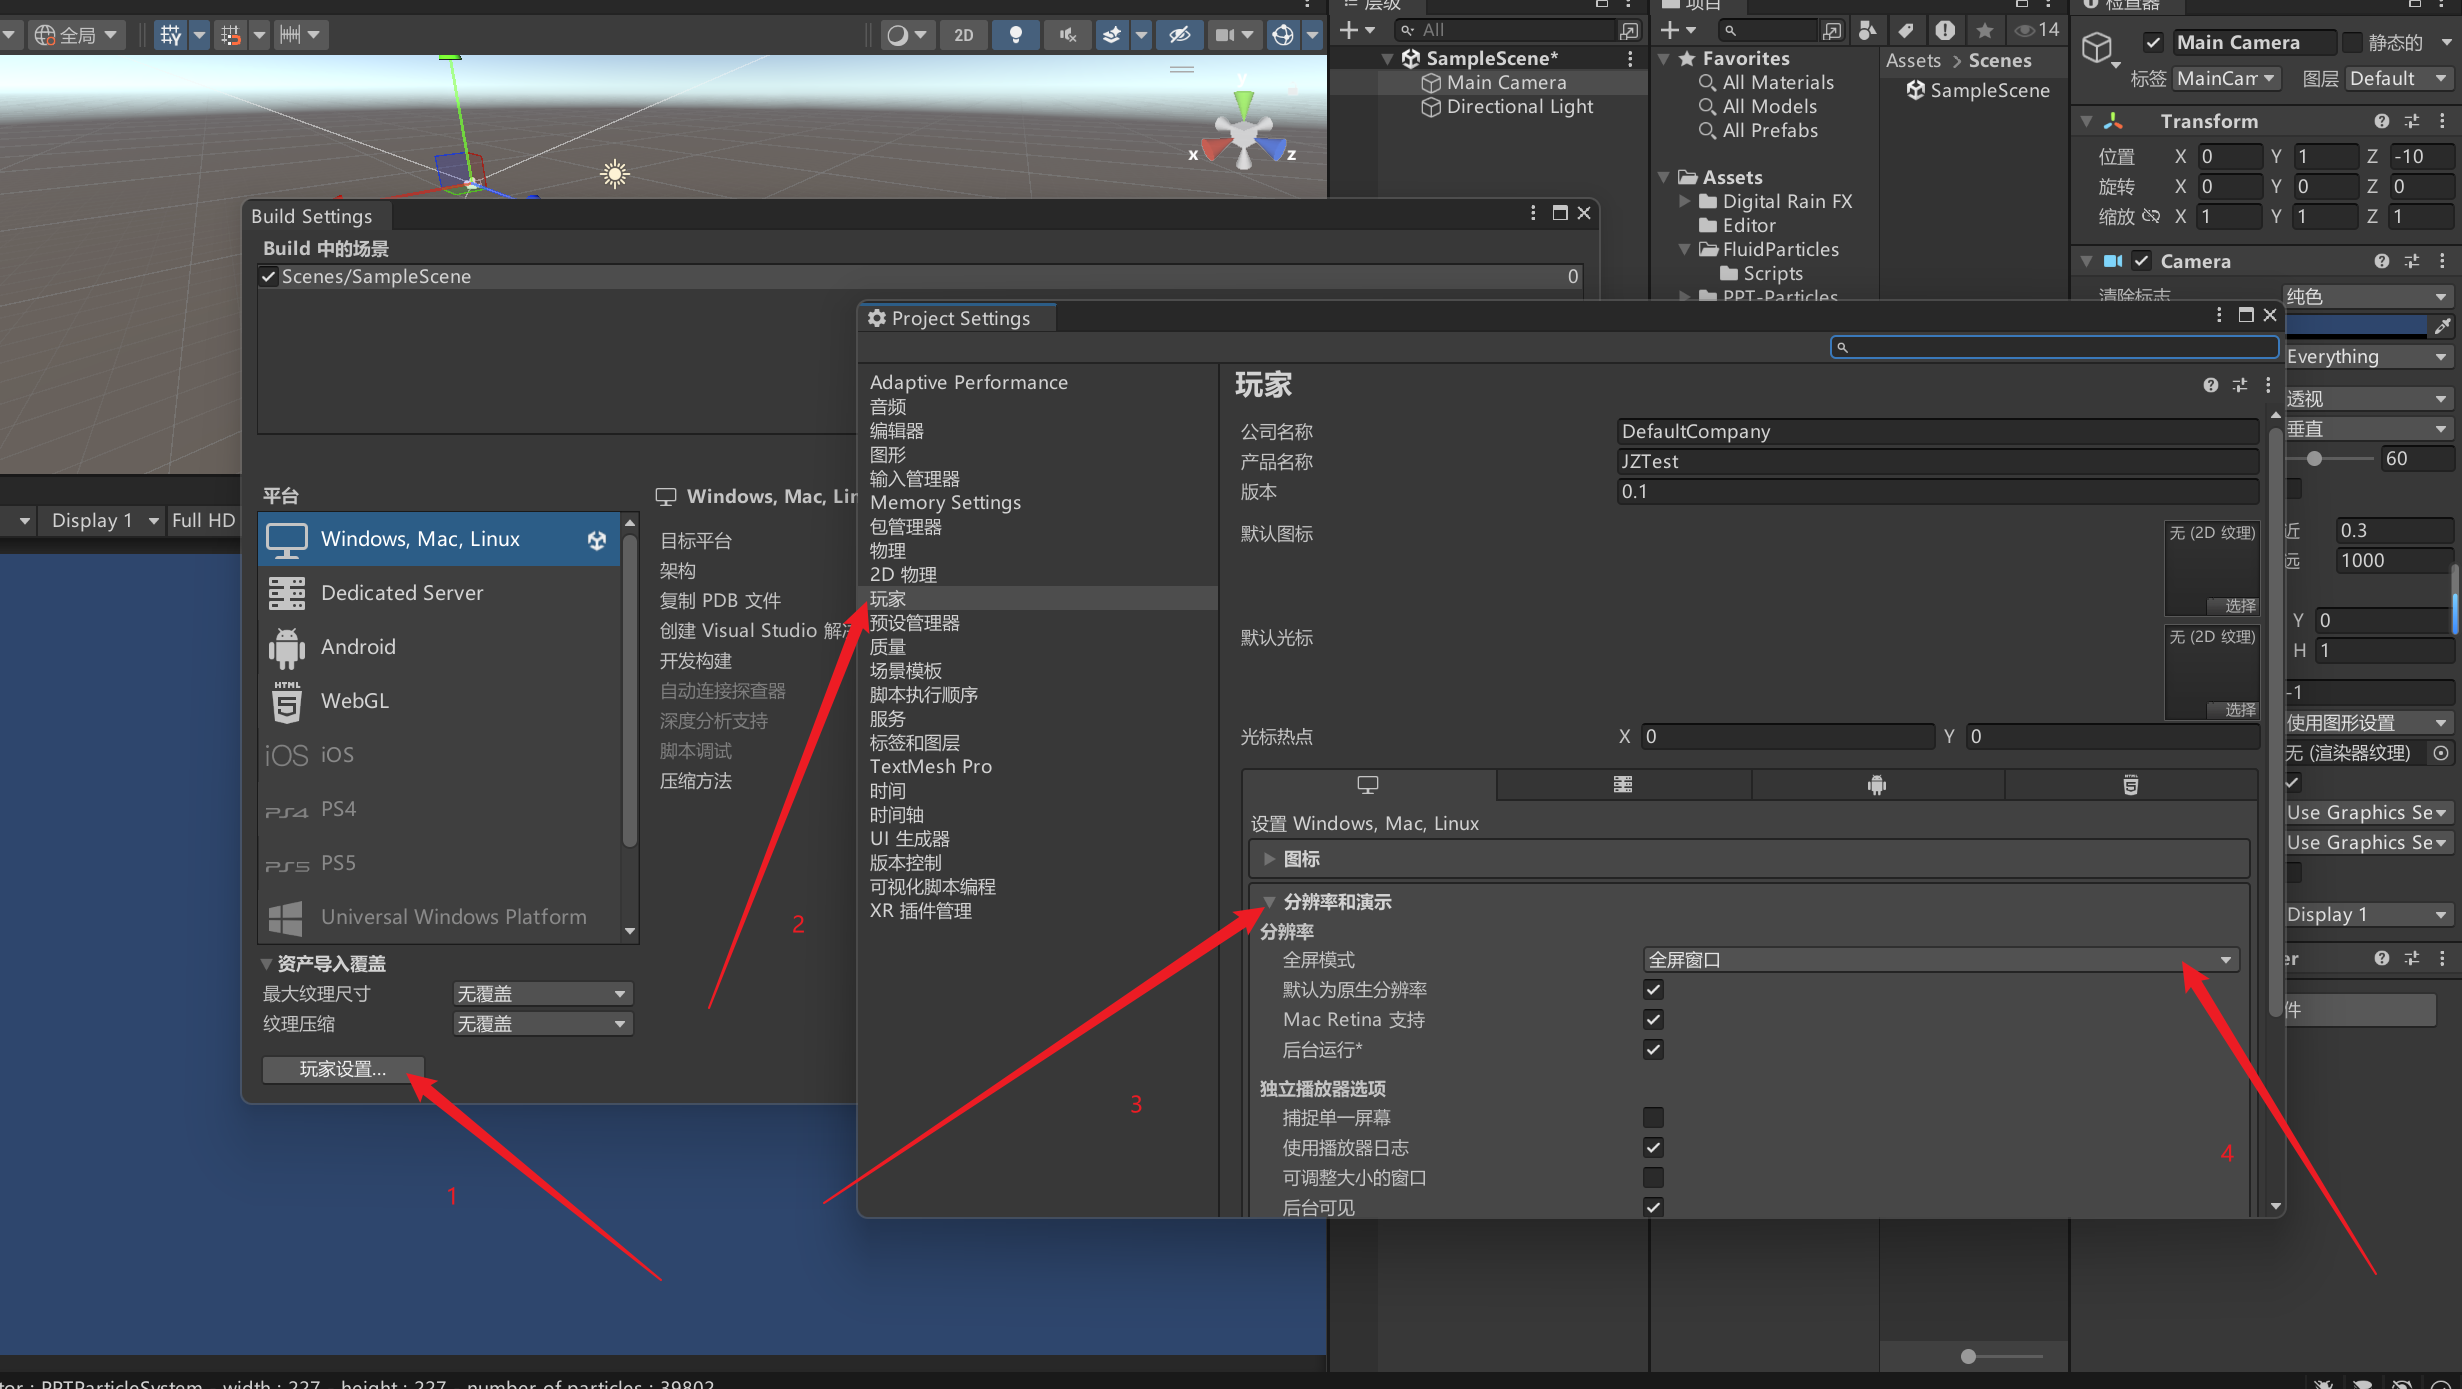Uncheck Mac Retina support checkbox
This screenshot has height=1389, width=2462.
1653,1020
